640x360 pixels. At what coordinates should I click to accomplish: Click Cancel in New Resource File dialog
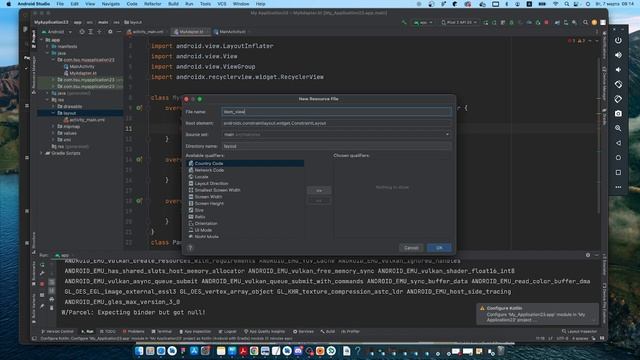(x=411, y=248)
